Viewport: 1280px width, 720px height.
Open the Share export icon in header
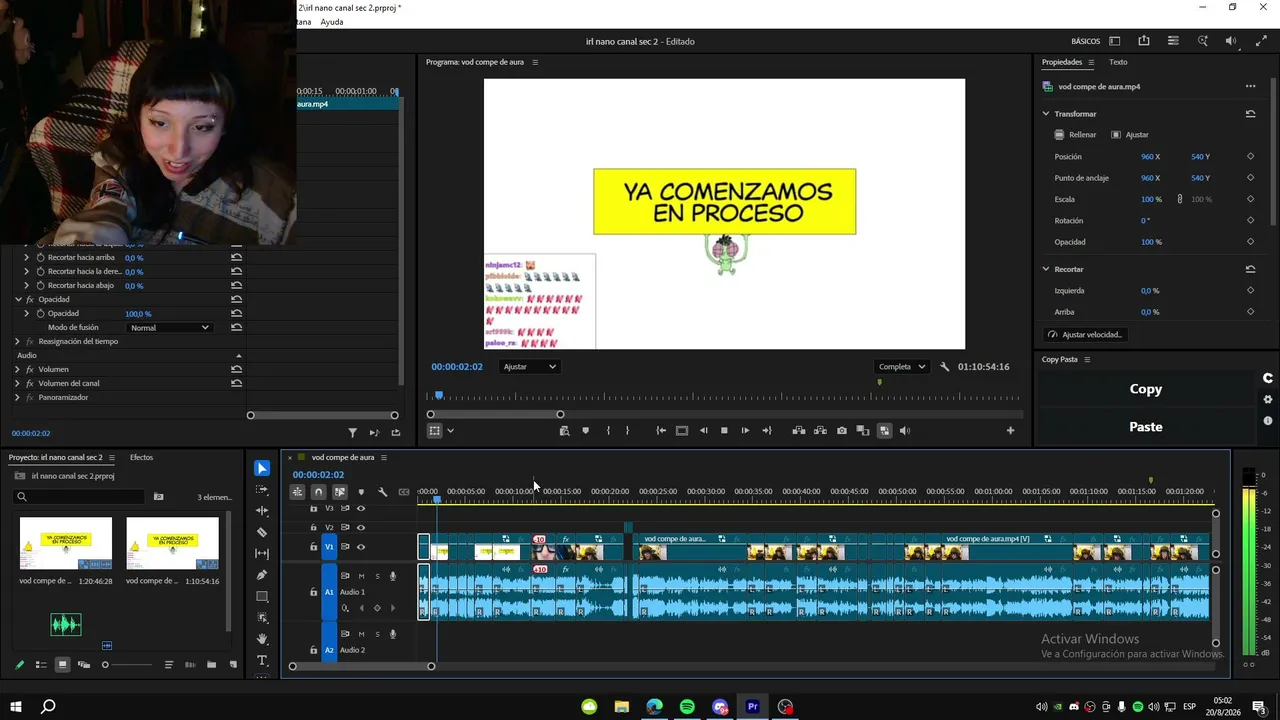[x=1143, y=41]
